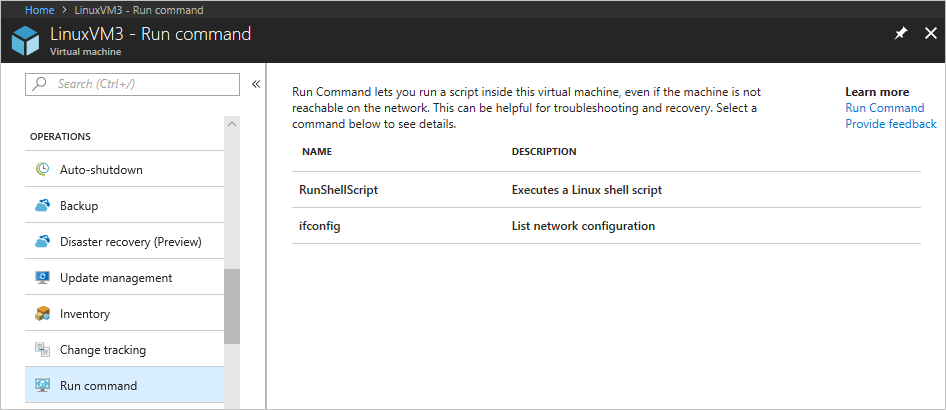Select the RunShellScript command row
The image size is (946, 410).
(339, 190)
